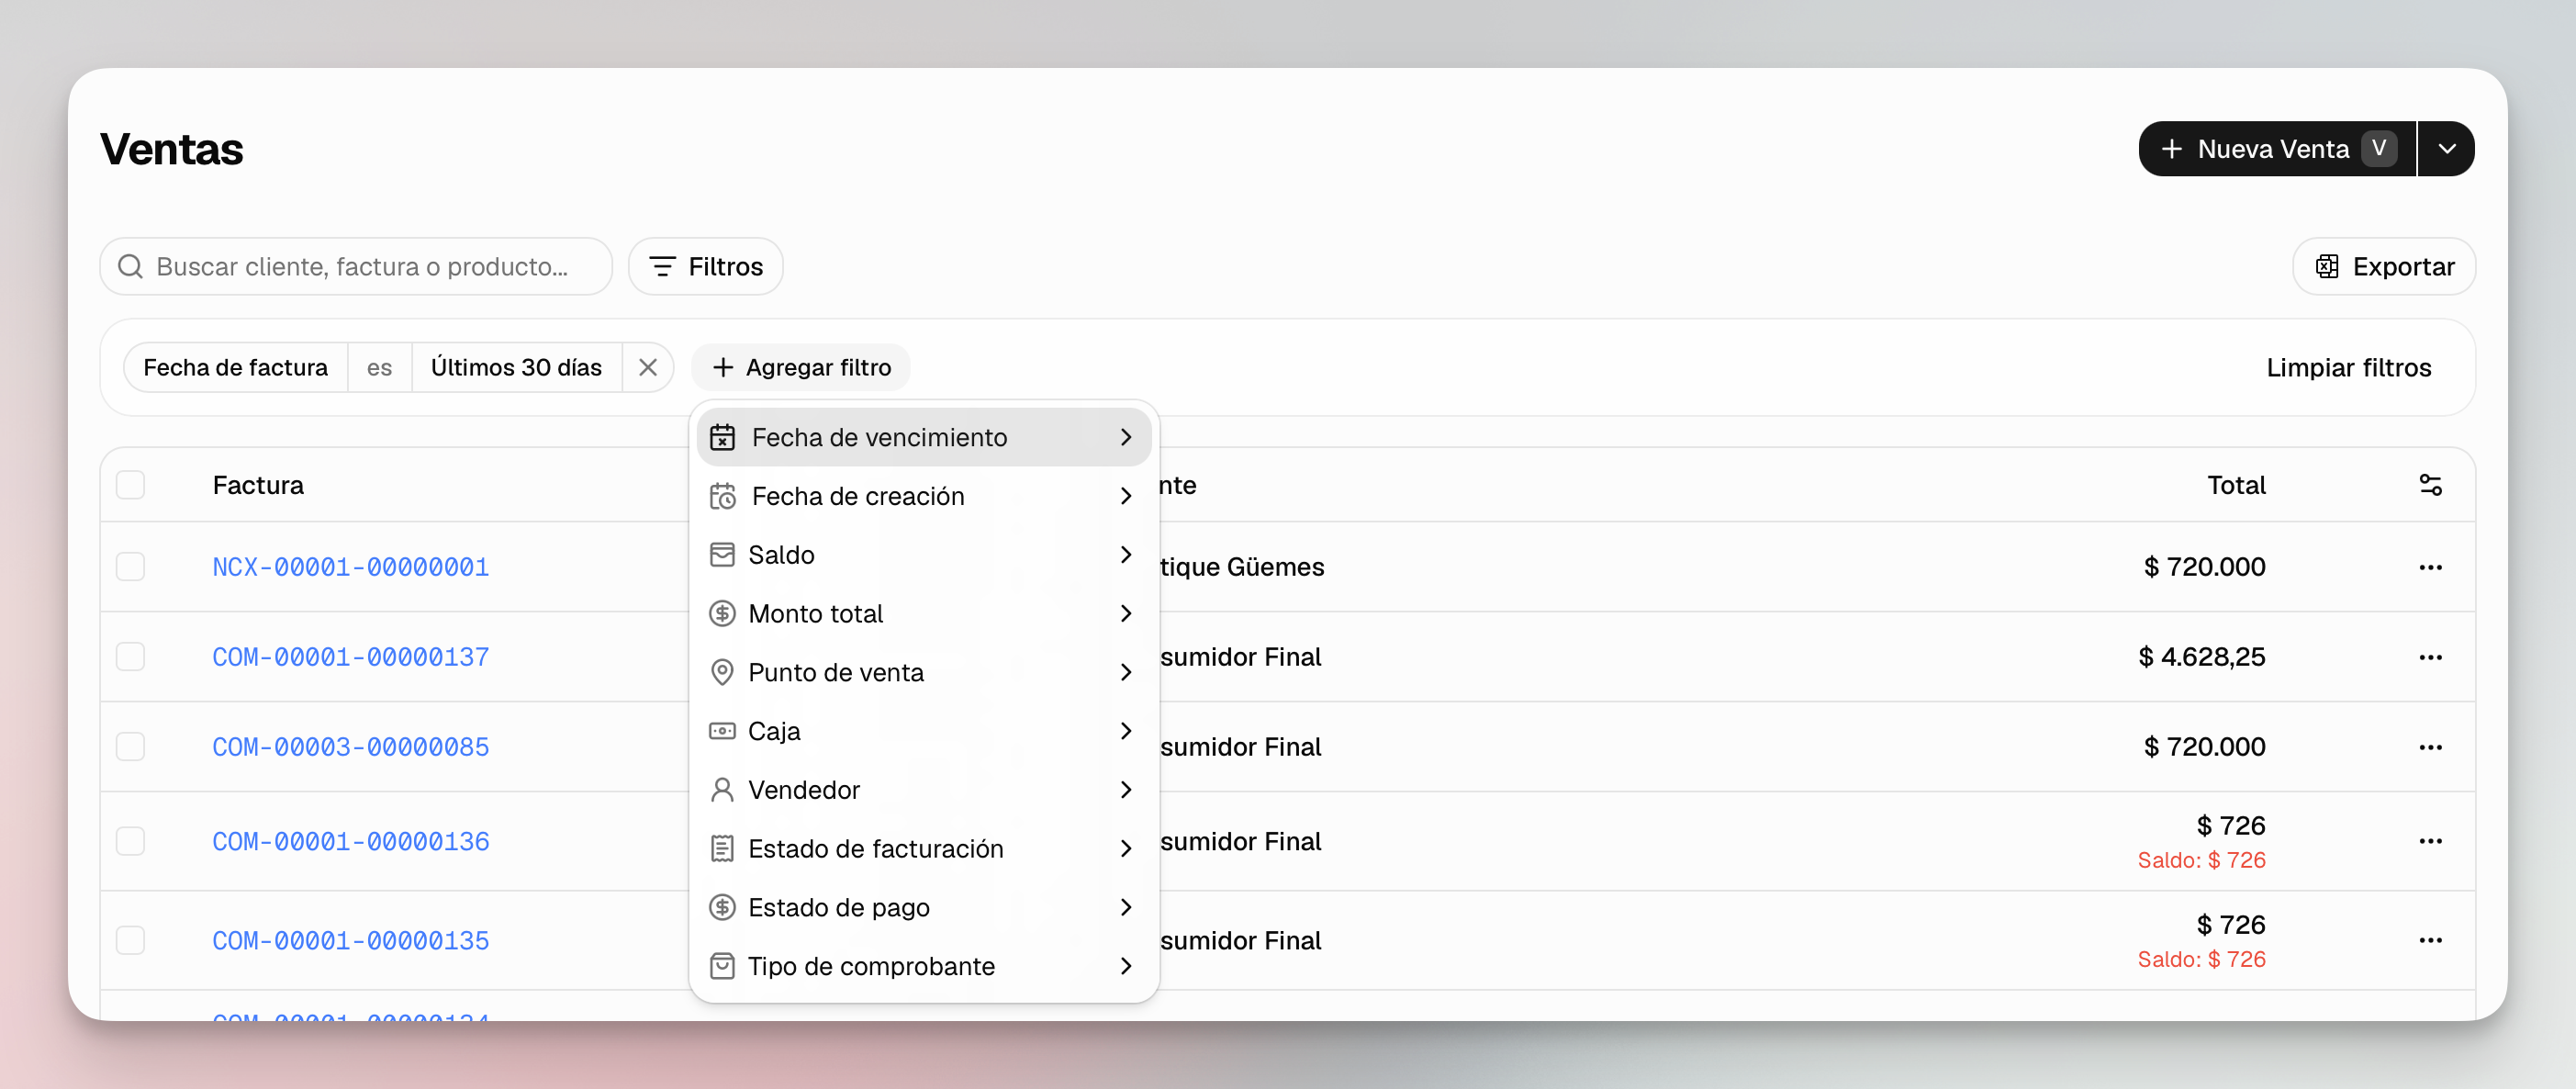Open invoice COM-00003-00000085 link
The image size is (2576, 1089).
coord(351,747)
